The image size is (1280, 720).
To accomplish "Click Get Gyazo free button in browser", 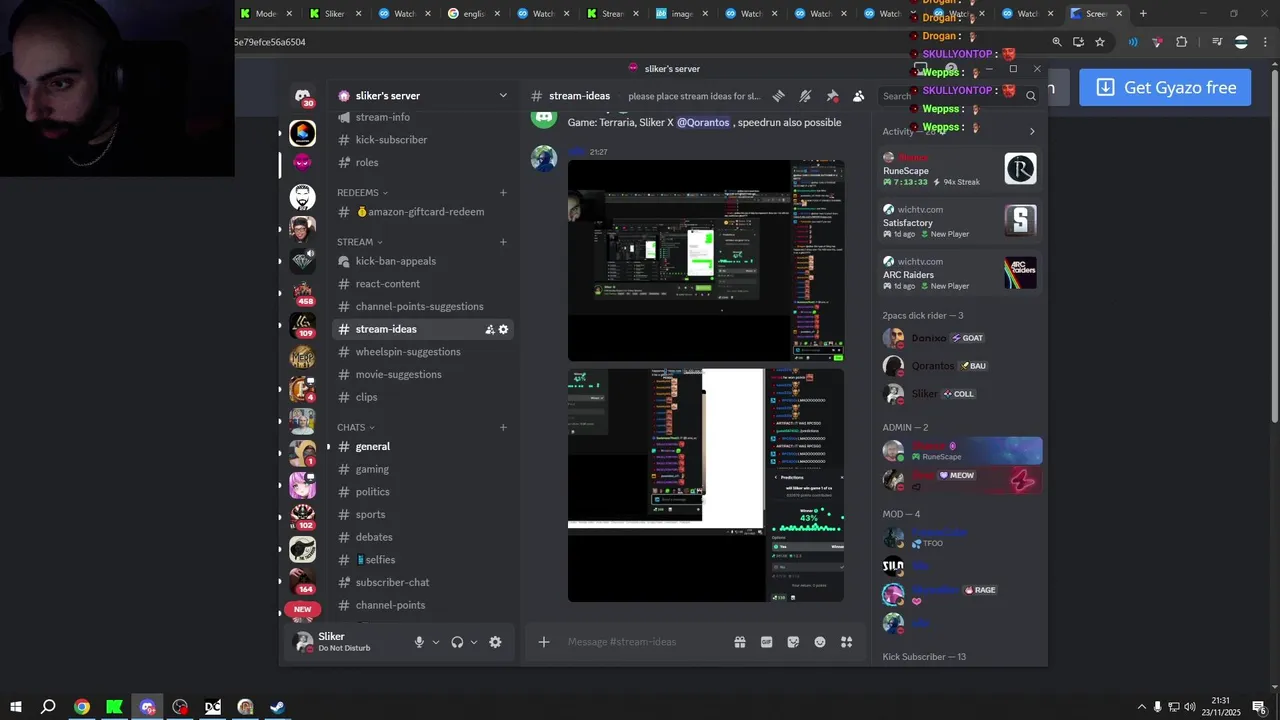I will (1165, 88).
